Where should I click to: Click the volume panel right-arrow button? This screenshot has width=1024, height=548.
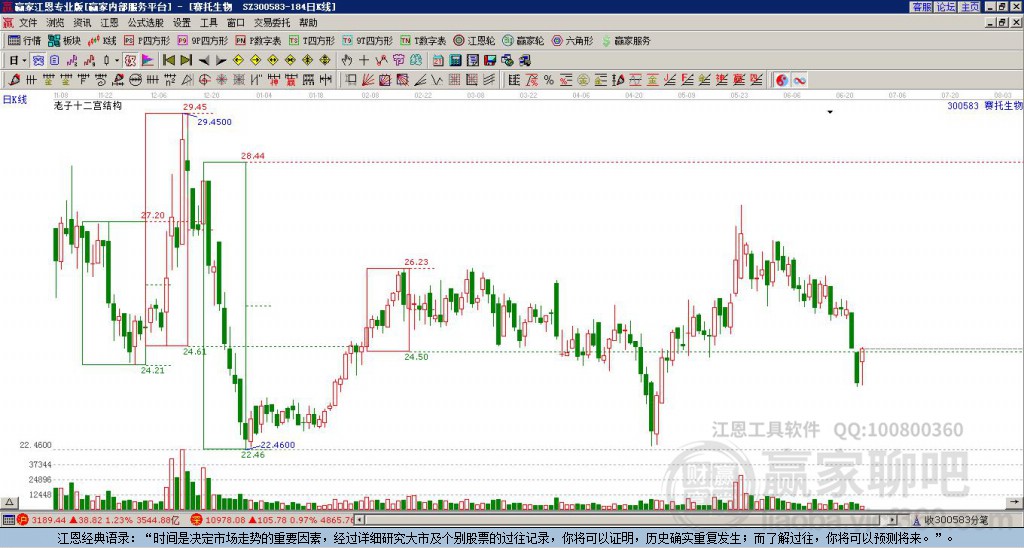point(1014,502)
